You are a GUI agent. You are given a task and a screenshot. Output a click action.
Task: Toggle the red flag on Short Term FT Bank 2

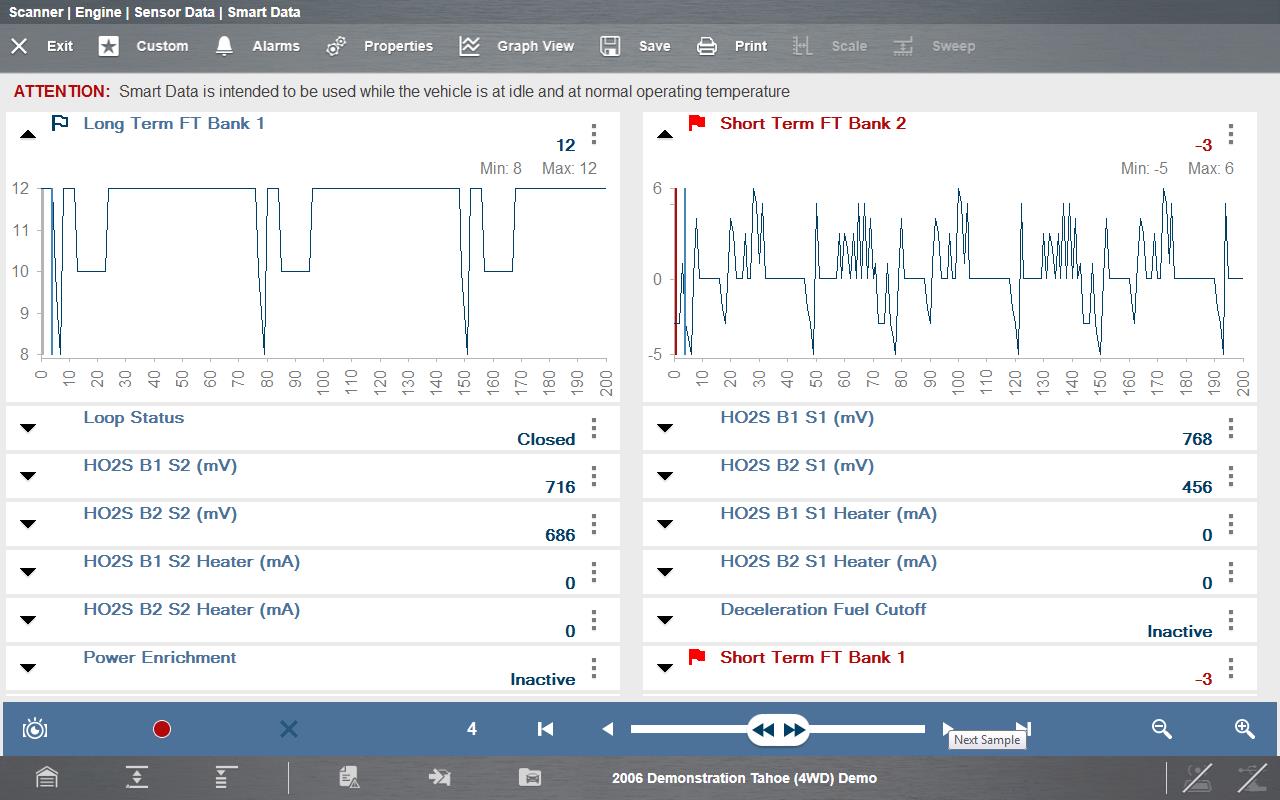[x=697, y=124]
